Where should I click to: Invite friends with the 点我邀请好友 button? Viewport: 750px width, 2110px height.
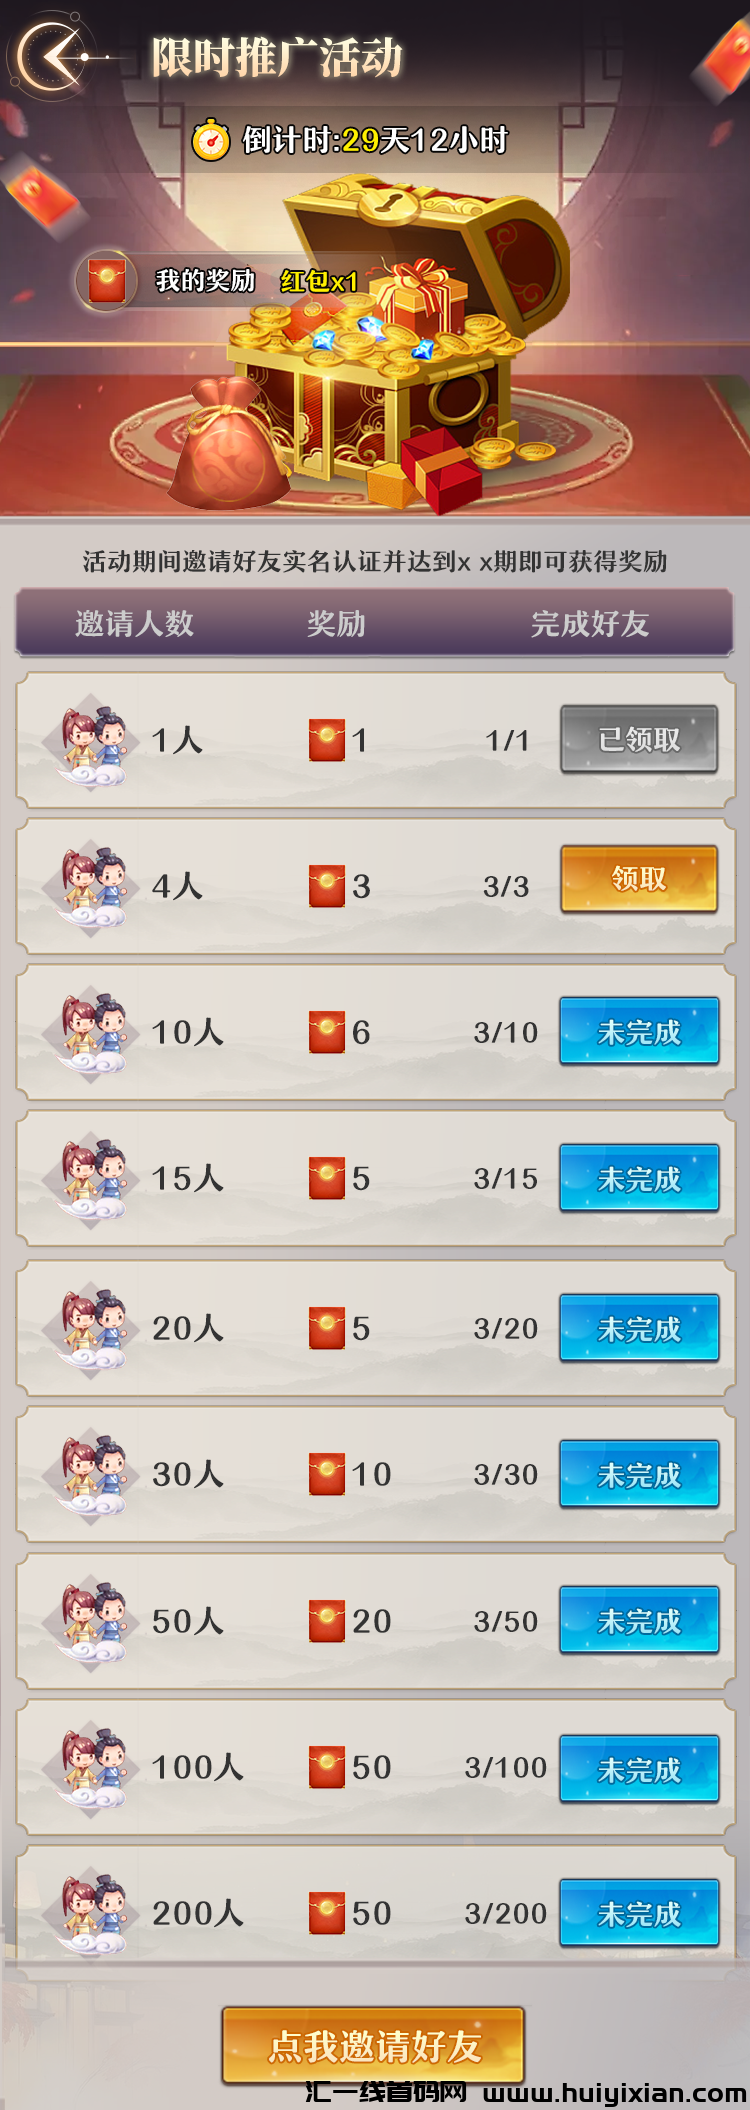click(374, 2045)
